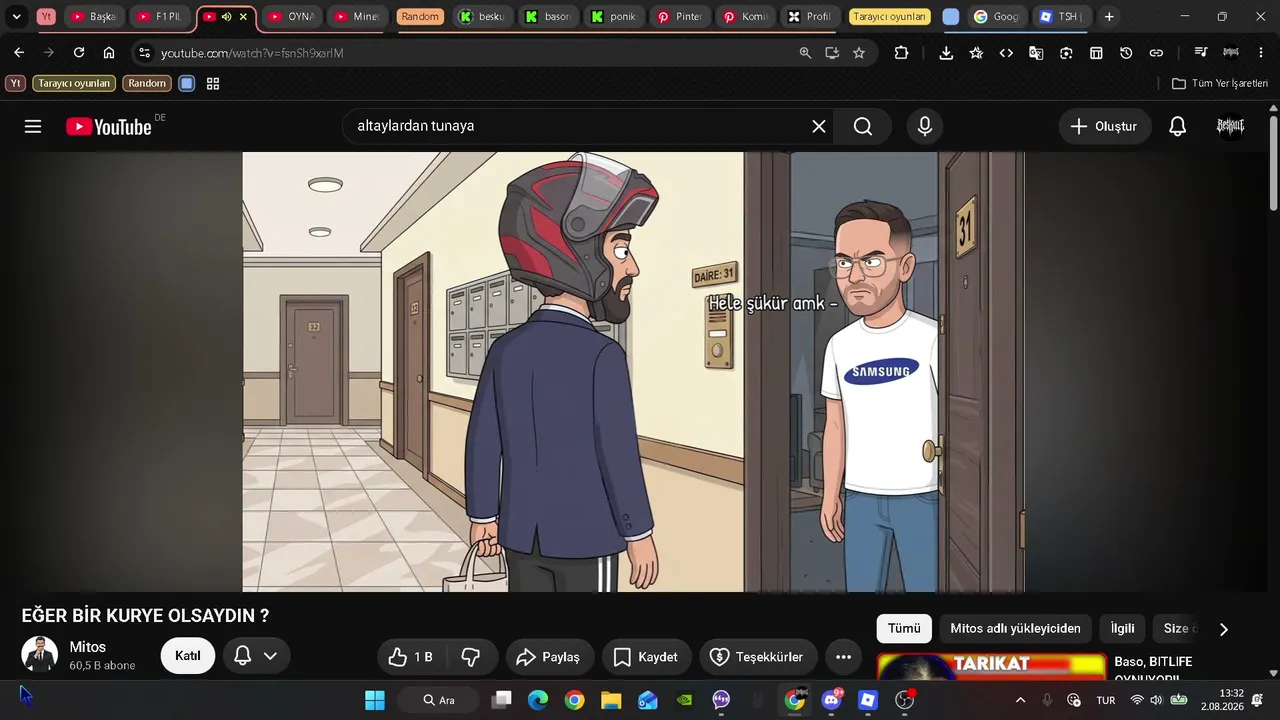This screenshot has height=720, width=1280.
Task: Select 'Mitos adlı yükleyiciden' filter chip
Action: 1015,628
